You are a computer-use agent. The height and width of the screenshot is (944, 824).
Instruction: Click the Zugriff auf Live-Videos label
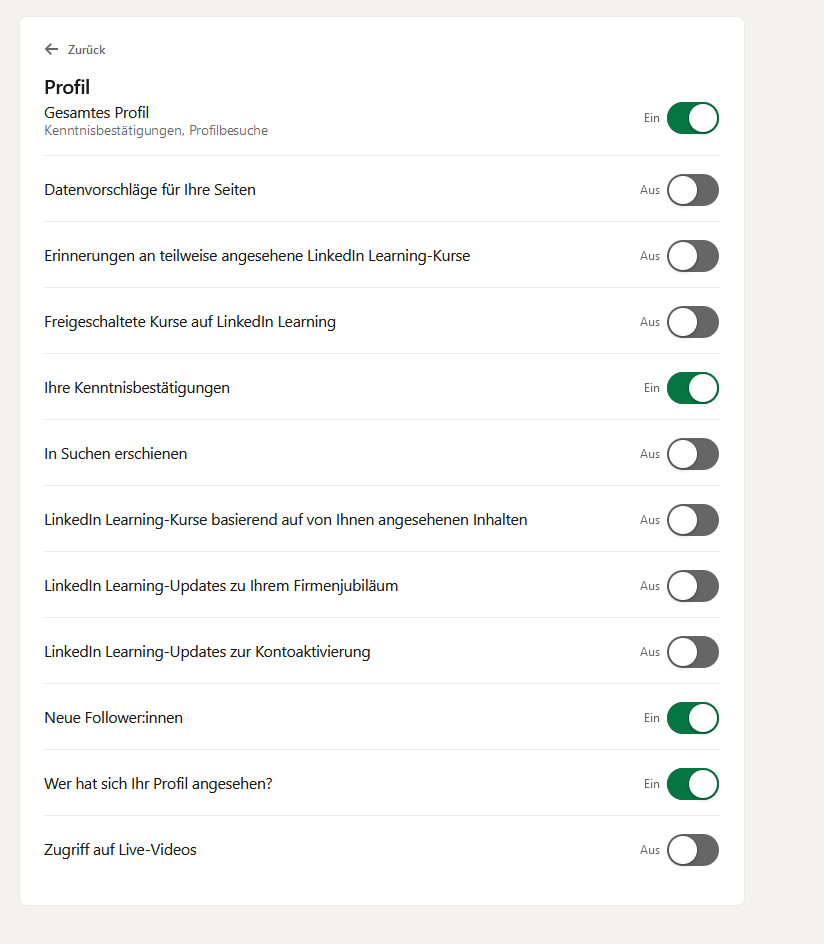tap(120, 850)
